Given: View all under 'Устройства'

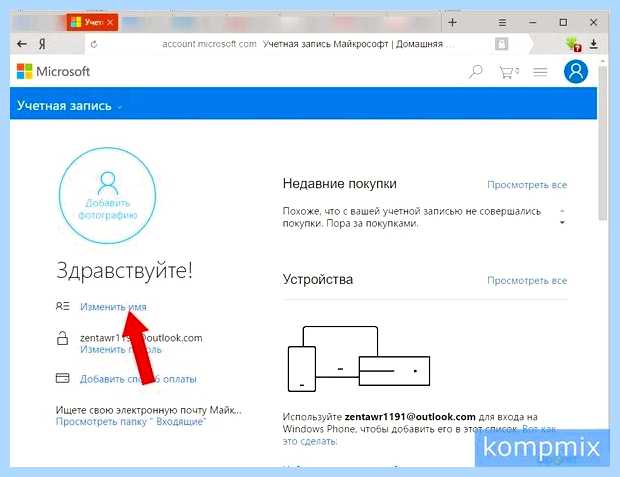Looking at the screenshot, I should click(527, 280).
